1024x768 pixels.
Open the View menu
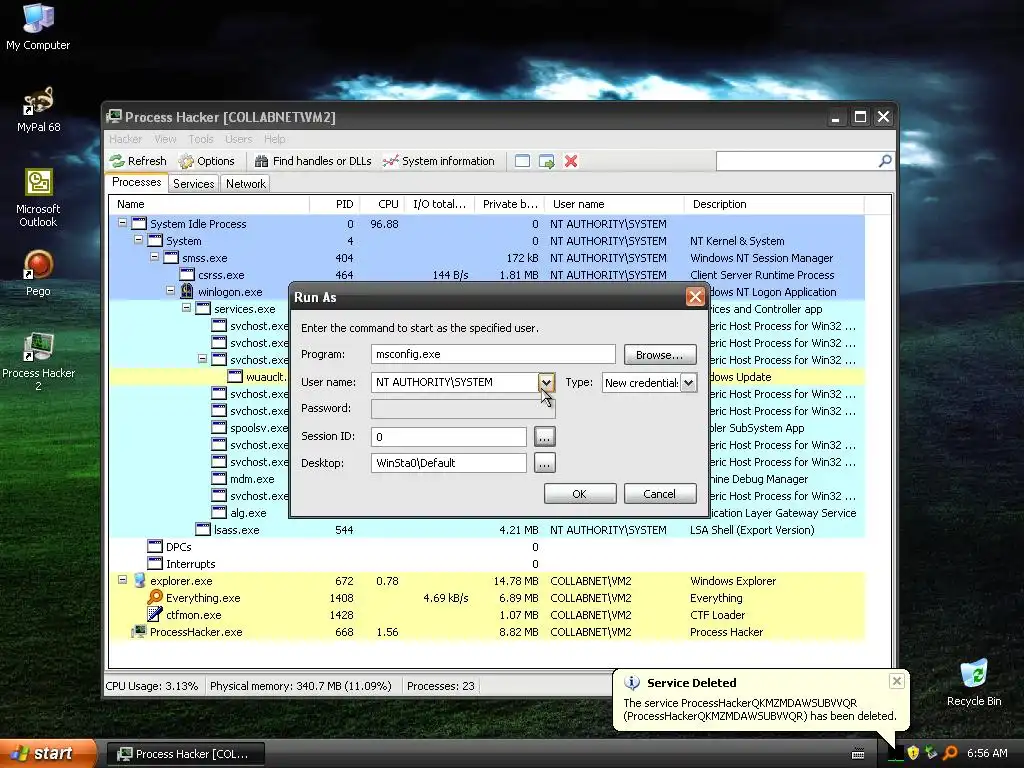[165, 139]
